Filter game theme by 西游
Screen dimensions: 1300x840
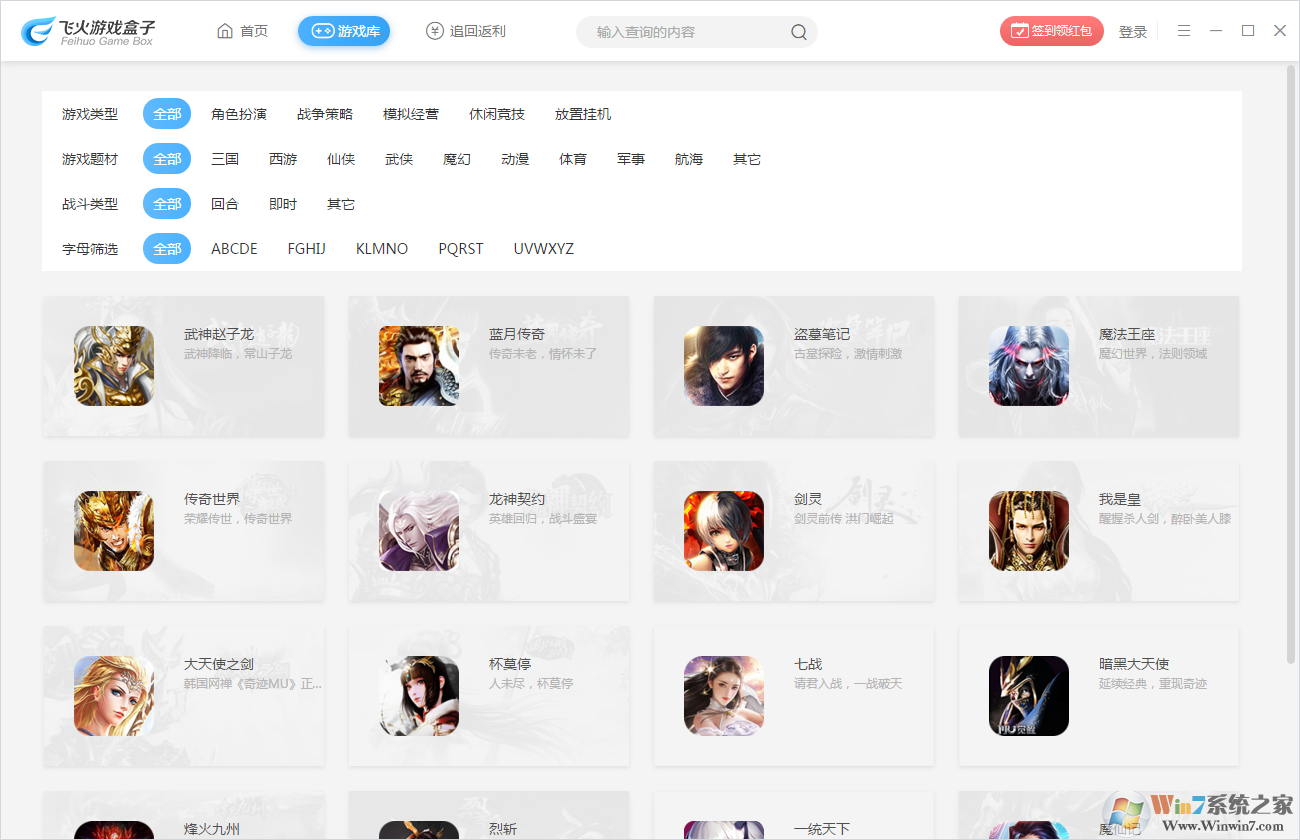[x=283, y=159]
